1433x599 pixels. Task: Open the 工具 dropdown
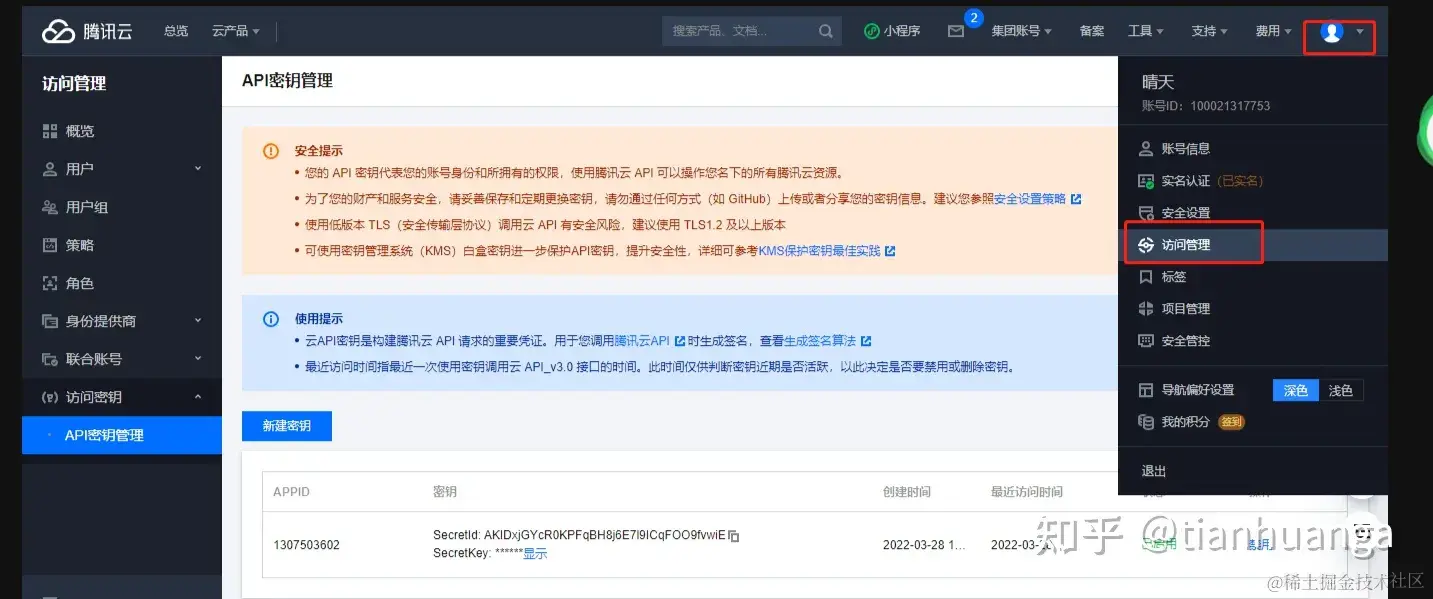tap(1146, 31)
